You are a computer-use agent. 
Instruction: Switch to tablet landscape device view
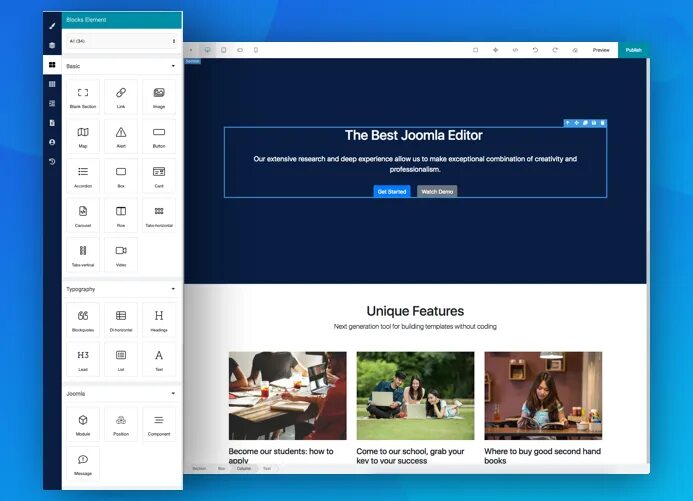click(x=240, y=50)
